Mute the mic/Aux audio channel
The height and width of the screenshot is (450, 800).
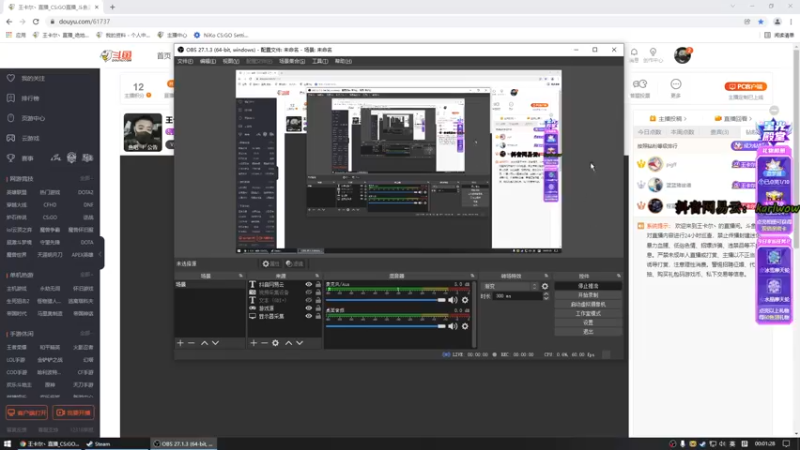click(x=453, y=300)
